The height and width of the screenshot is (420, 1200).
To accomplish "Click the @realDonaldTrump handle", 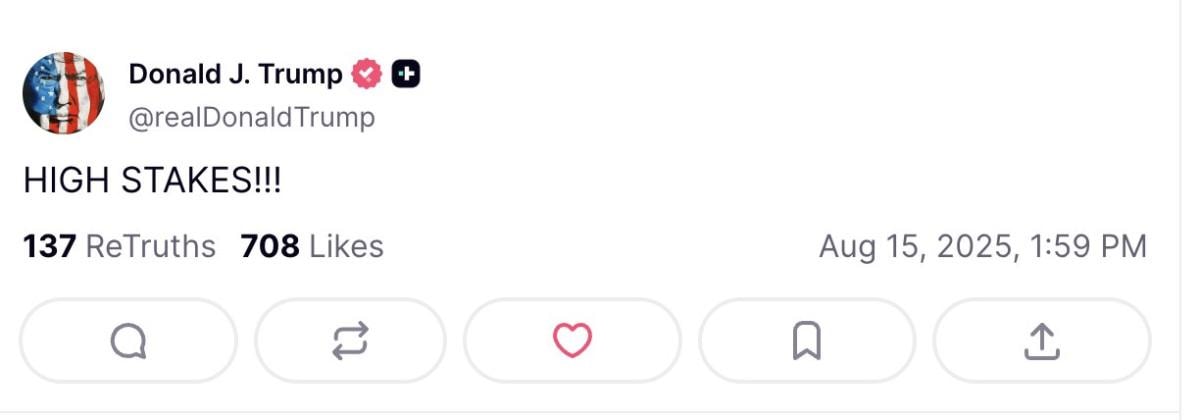I will (252, 118).
